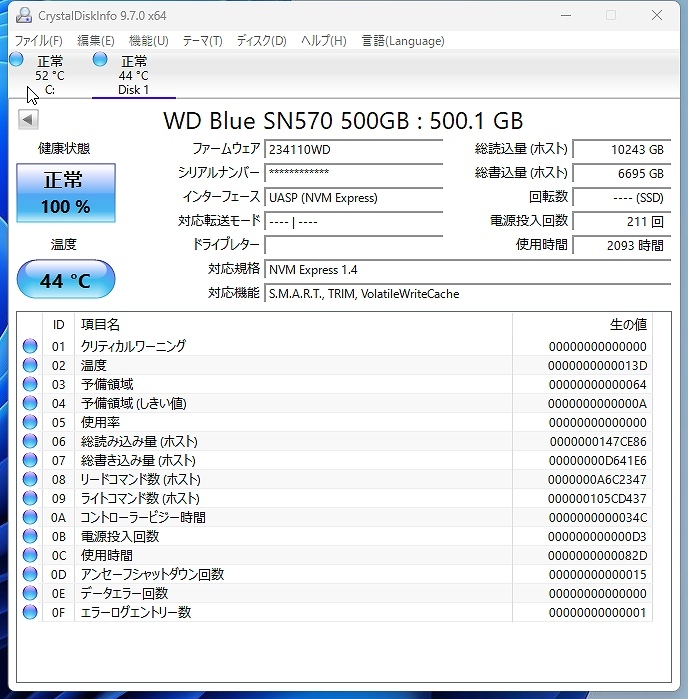Click the interface field UASP (NVM Express)
The height and width of the screenshot is (699, 688).
(x=354, y=197)
